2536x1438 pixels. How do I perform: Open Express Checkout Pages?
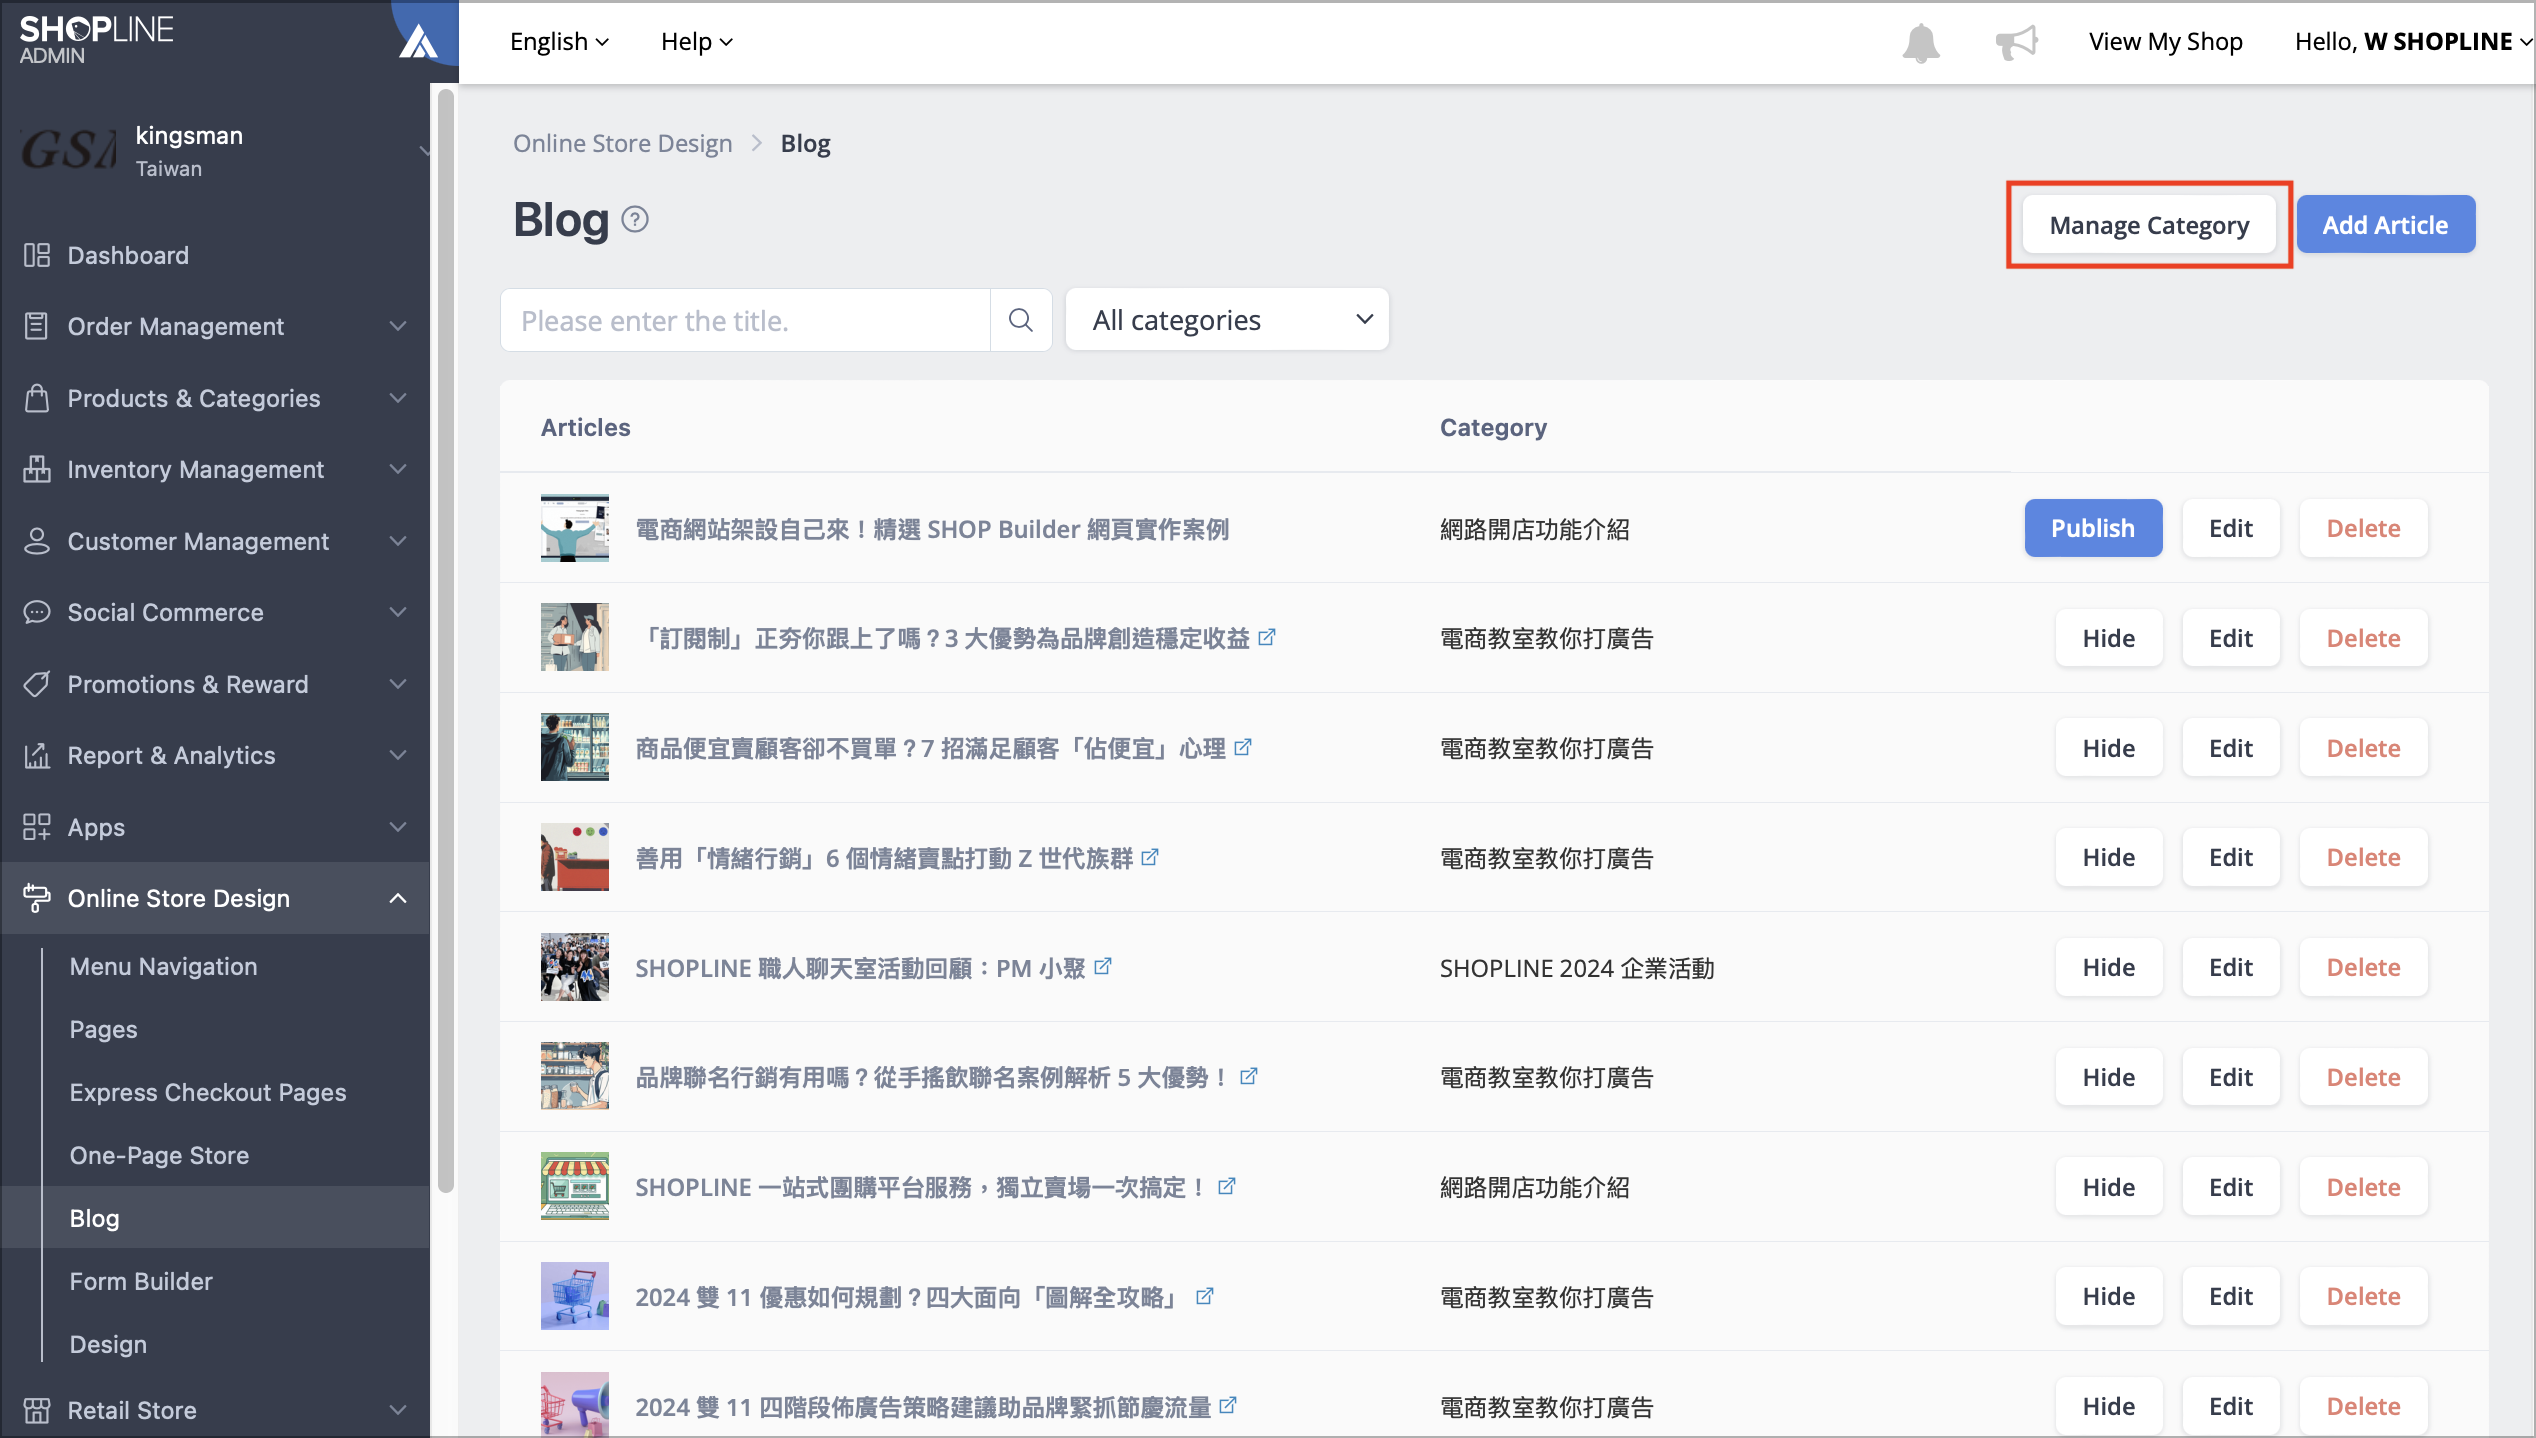(208, 1092)
